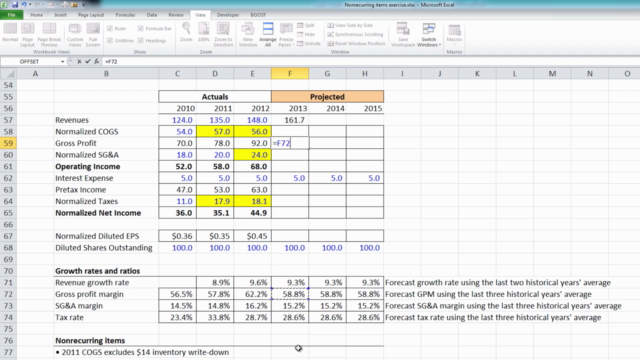Confirm formula entry with checkmark
This screenshot has width=640, height=360.
tap(87, 61)
